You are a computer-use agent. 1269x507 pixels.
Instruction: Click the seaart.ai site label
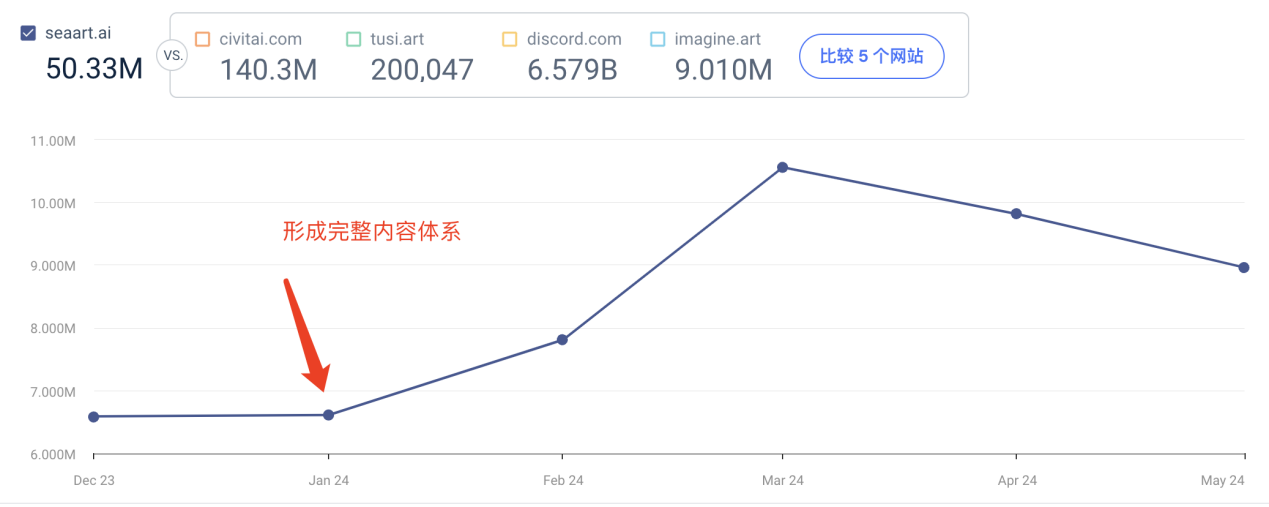point(78,33)
